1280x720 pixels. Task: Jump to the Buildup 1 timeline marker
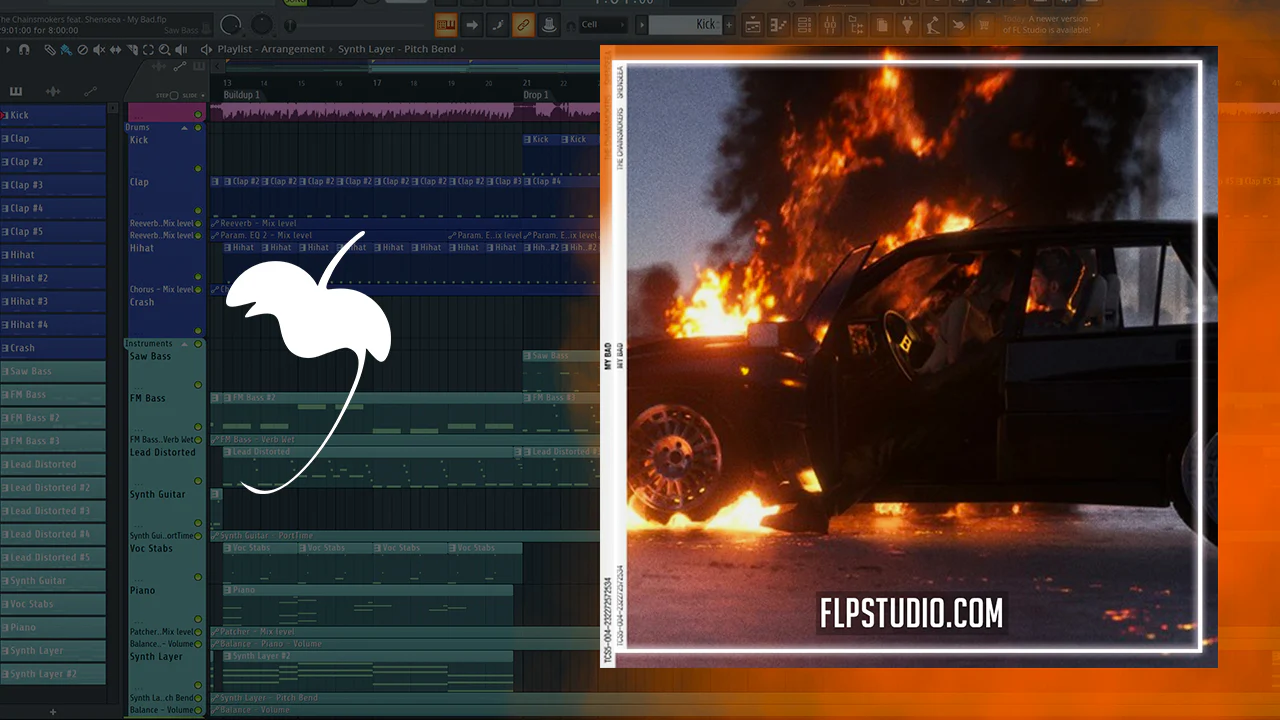coord(241,95)
